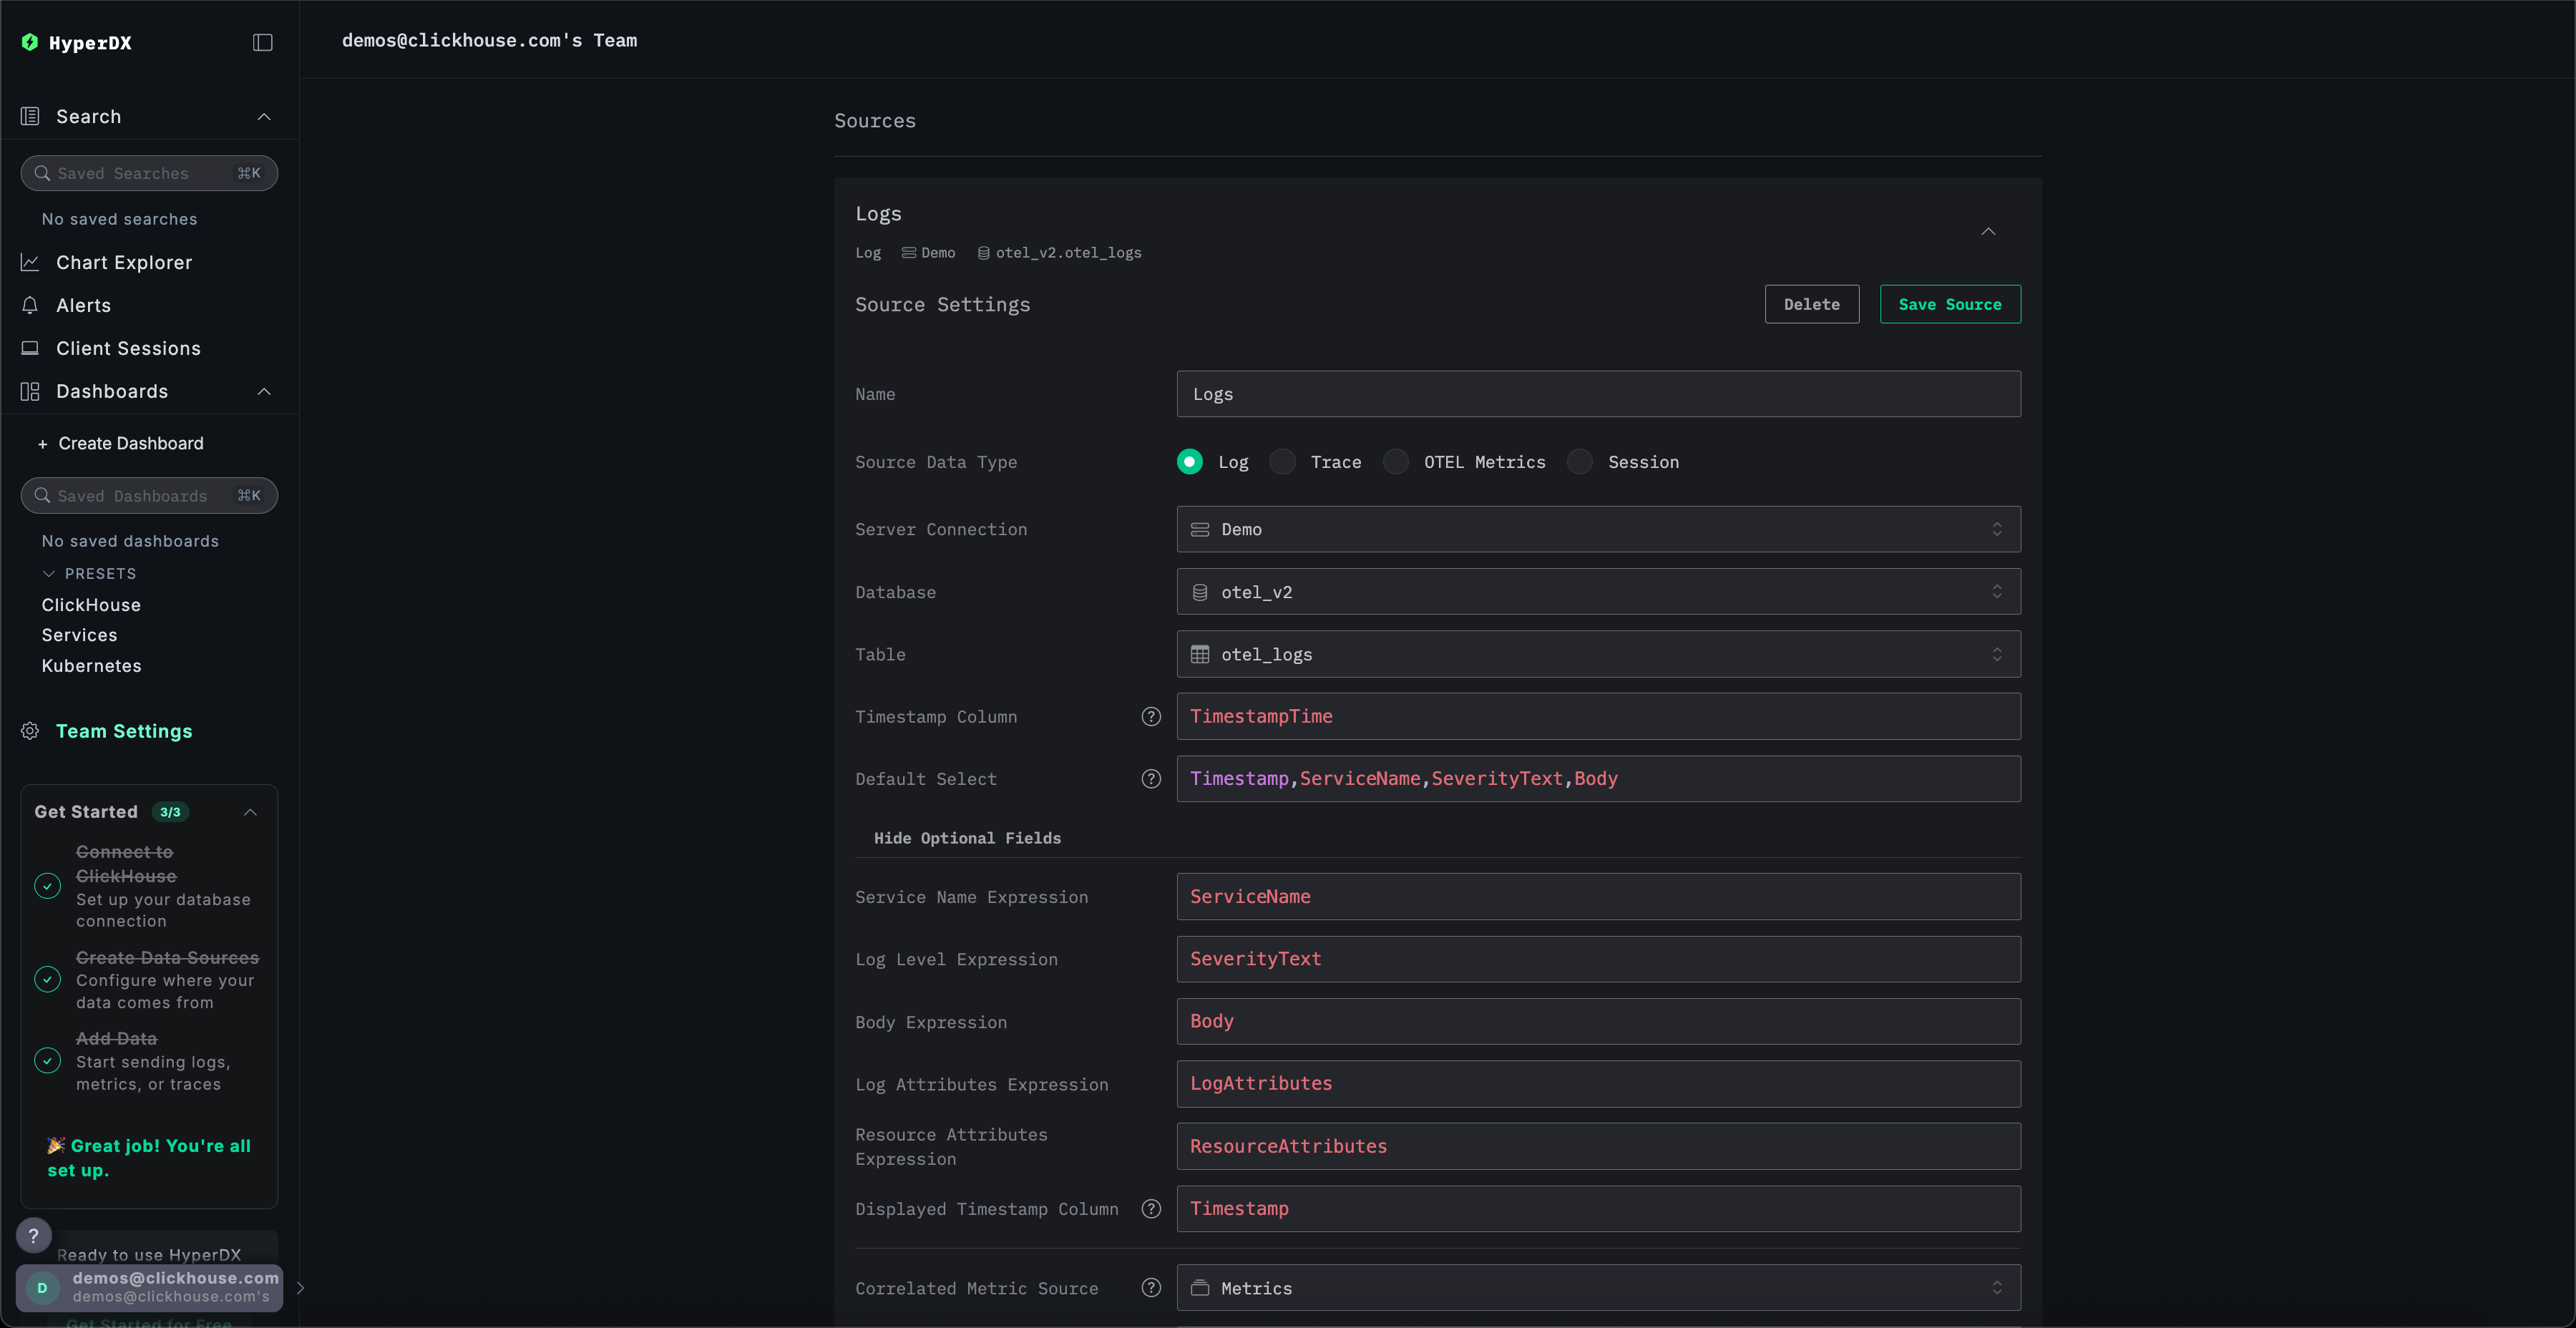
Task: Select the Trace source data type
Action: point(1282,461)
